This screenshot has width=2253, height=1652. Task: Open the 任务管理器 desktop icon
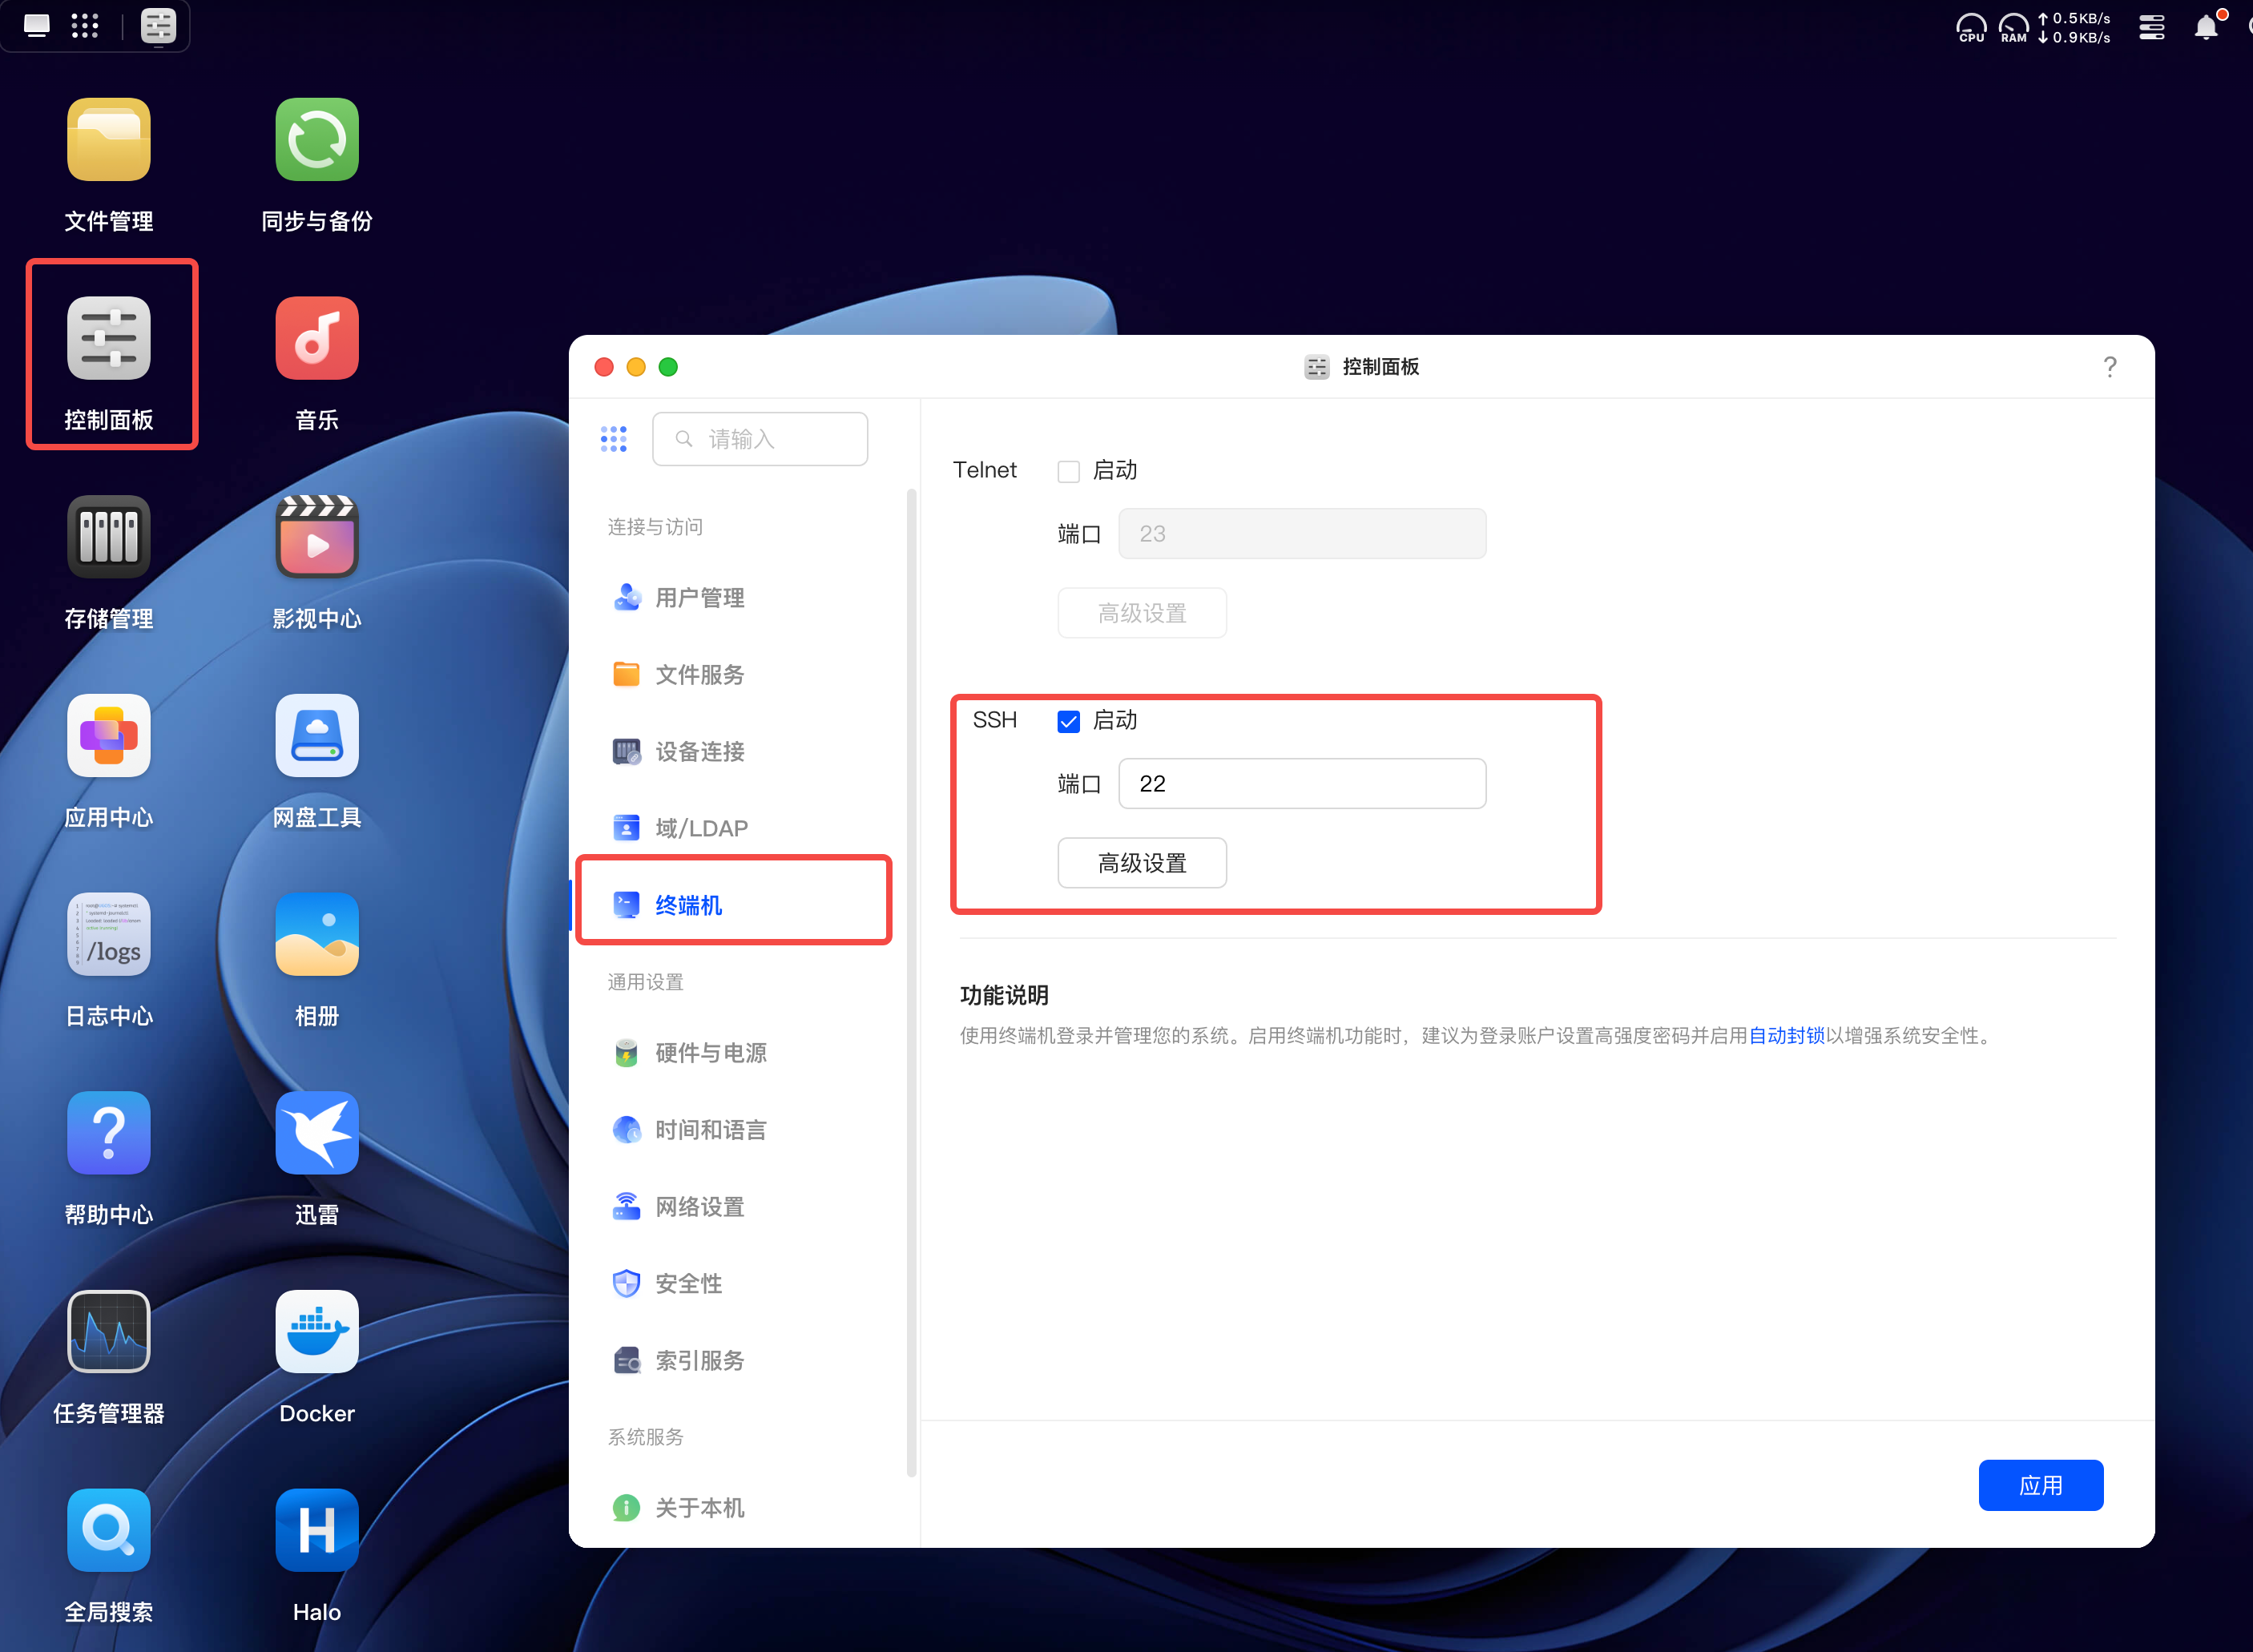108,1332
